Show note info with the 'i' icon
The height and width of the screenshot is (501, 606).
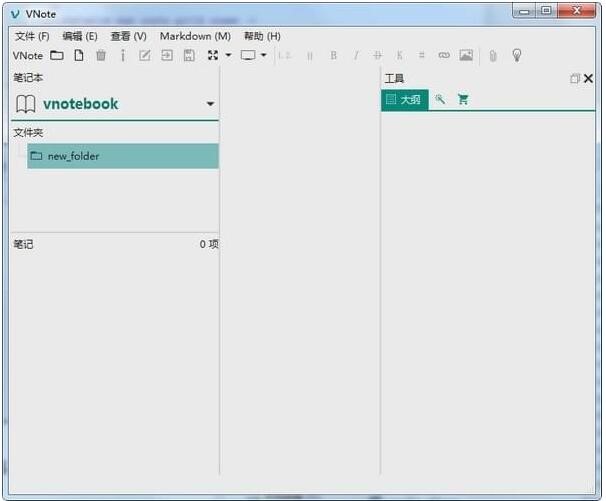[123, 56]
